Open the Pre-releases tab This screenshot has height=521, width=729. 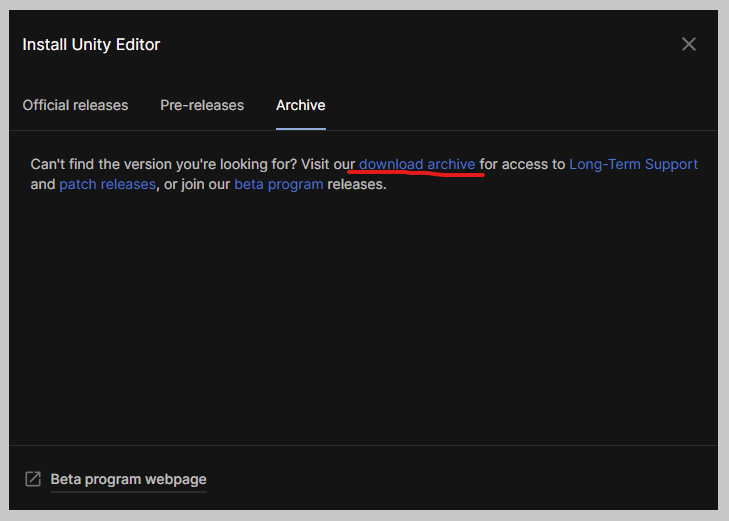pos(202,106)
